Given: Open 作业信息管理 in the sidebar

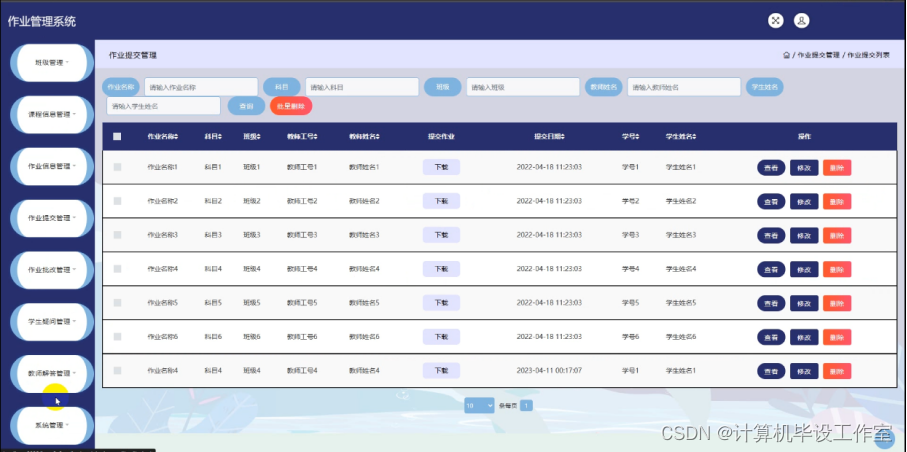Looking at the screenshot, I should coord(52,166).
